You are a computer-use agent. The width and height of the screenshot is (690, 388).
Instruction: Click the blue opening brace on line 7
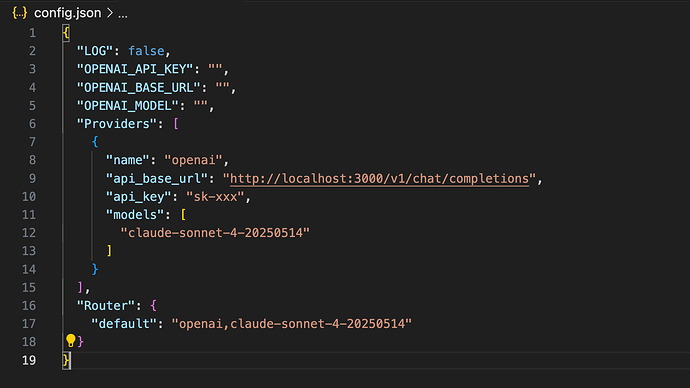(x=95, y=142)
